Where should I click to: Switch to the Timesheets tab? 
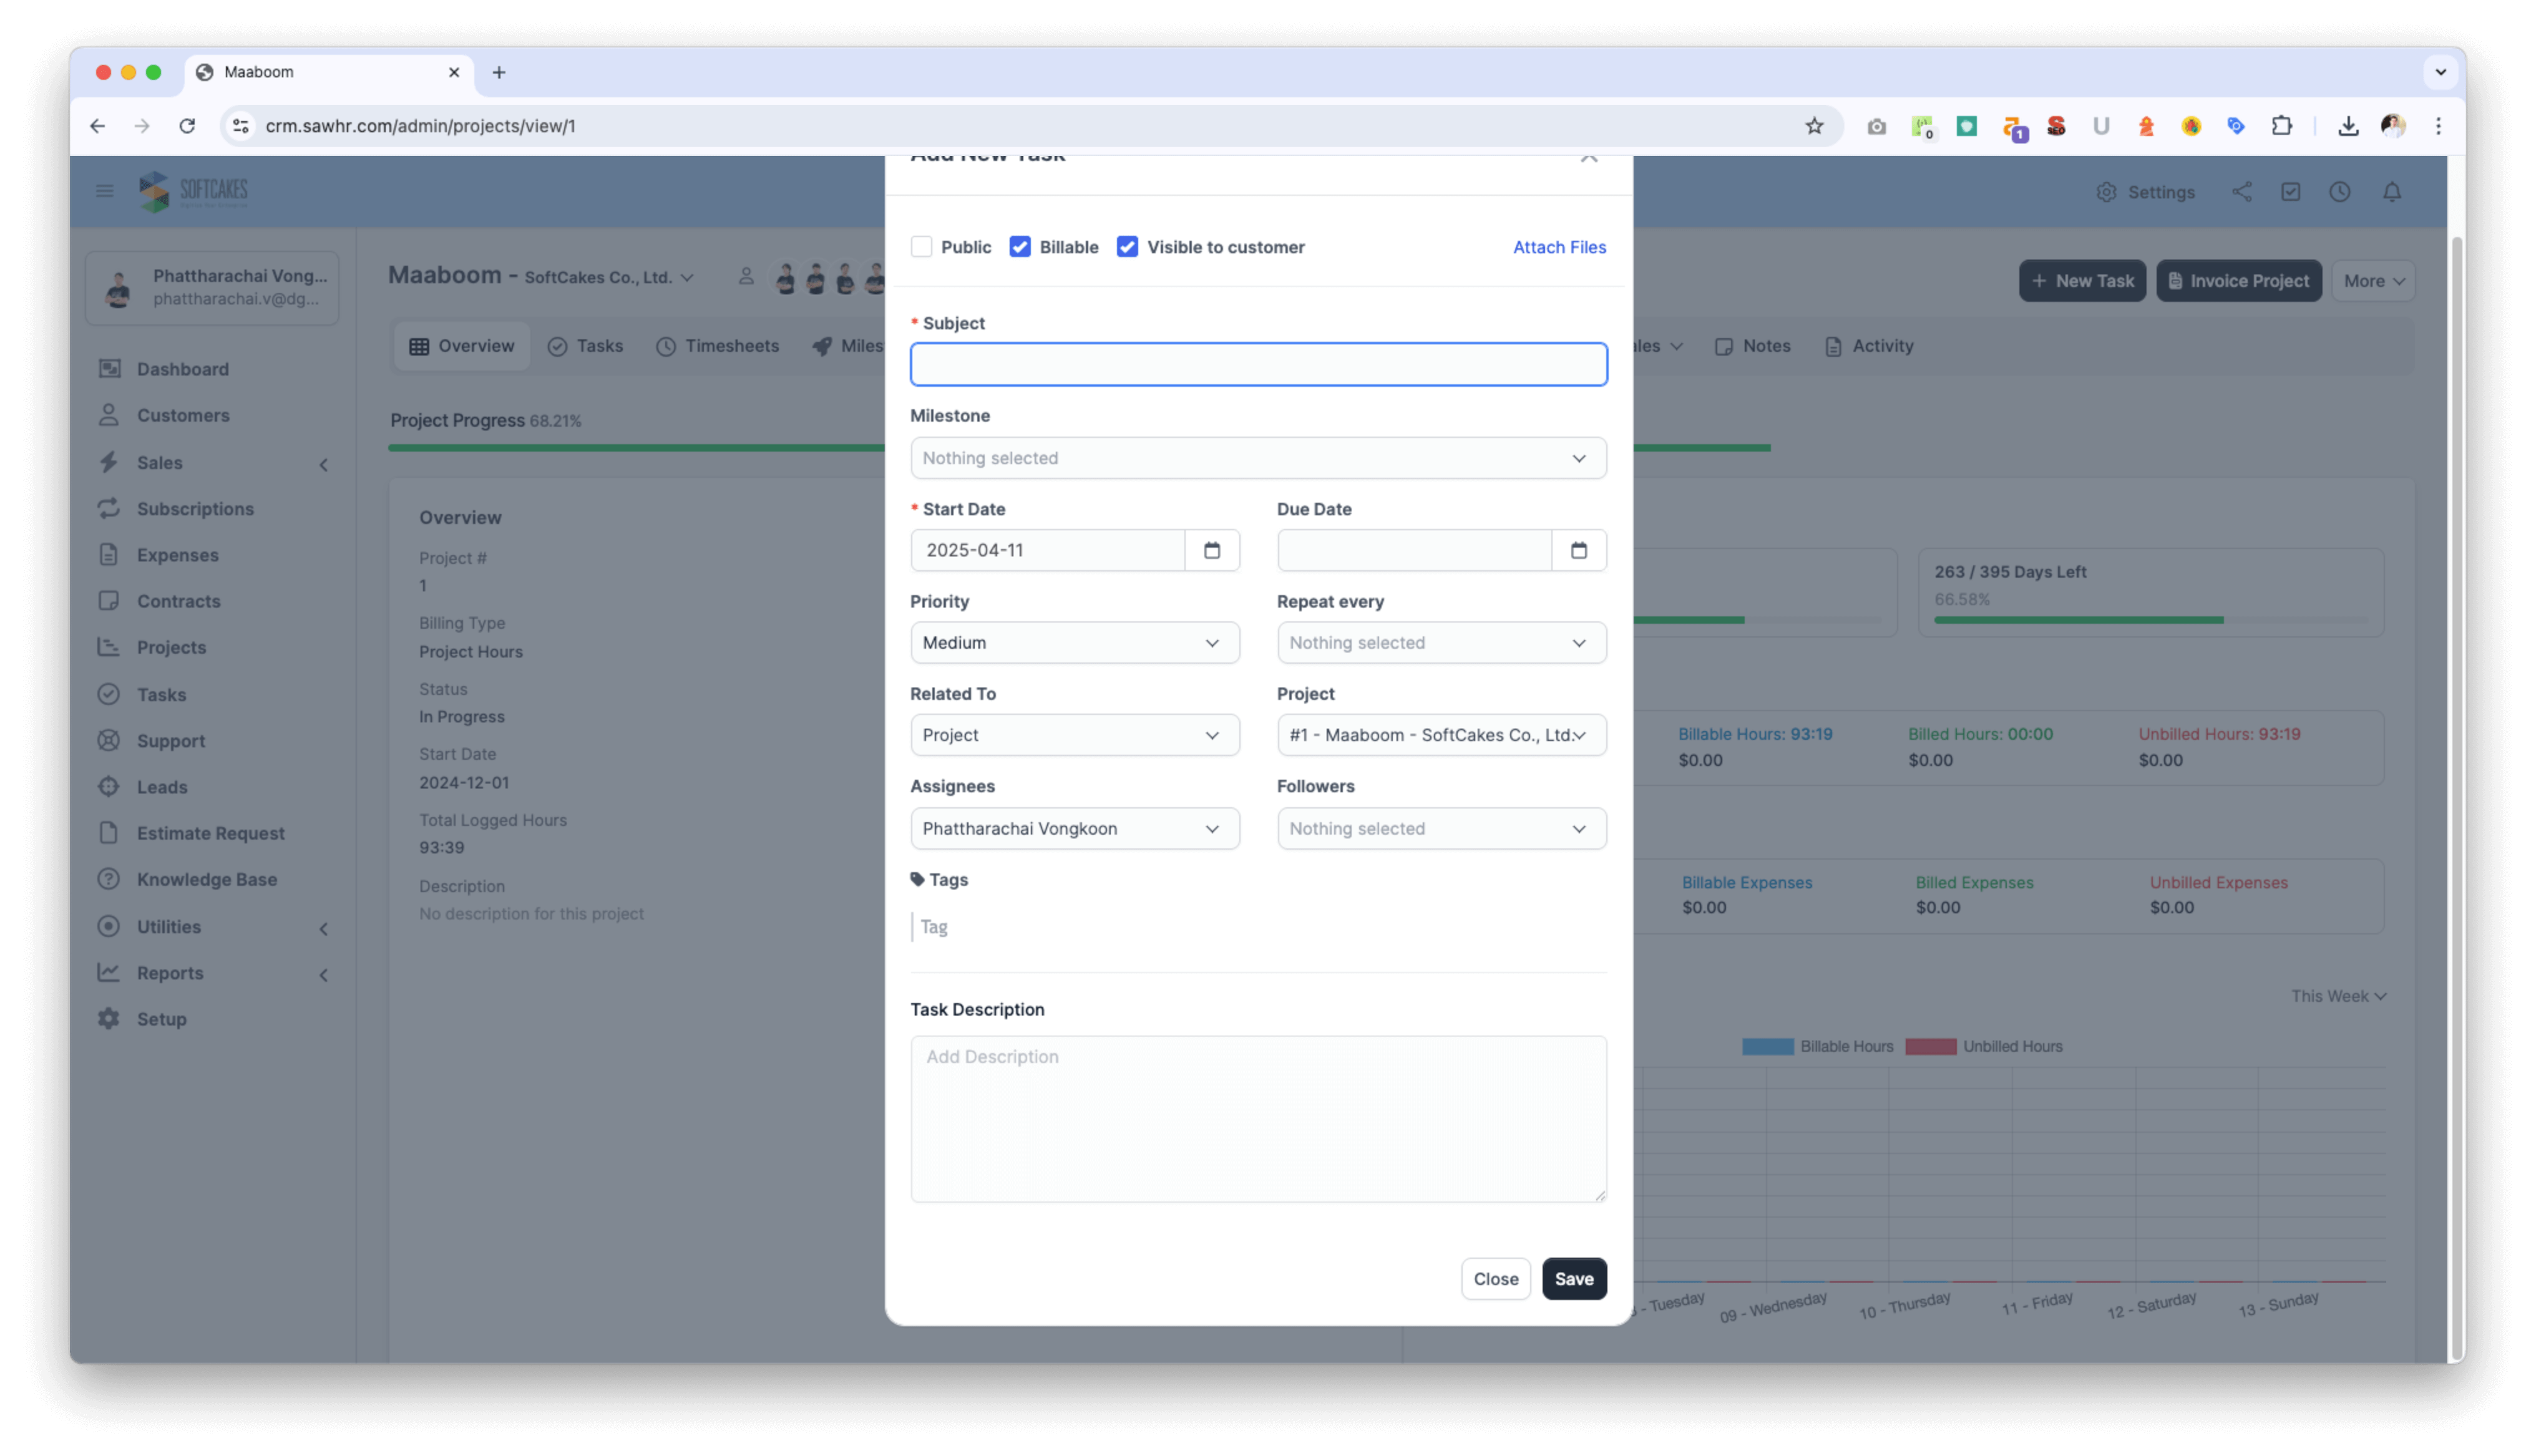pyautogui.click(x=717, y=346)
